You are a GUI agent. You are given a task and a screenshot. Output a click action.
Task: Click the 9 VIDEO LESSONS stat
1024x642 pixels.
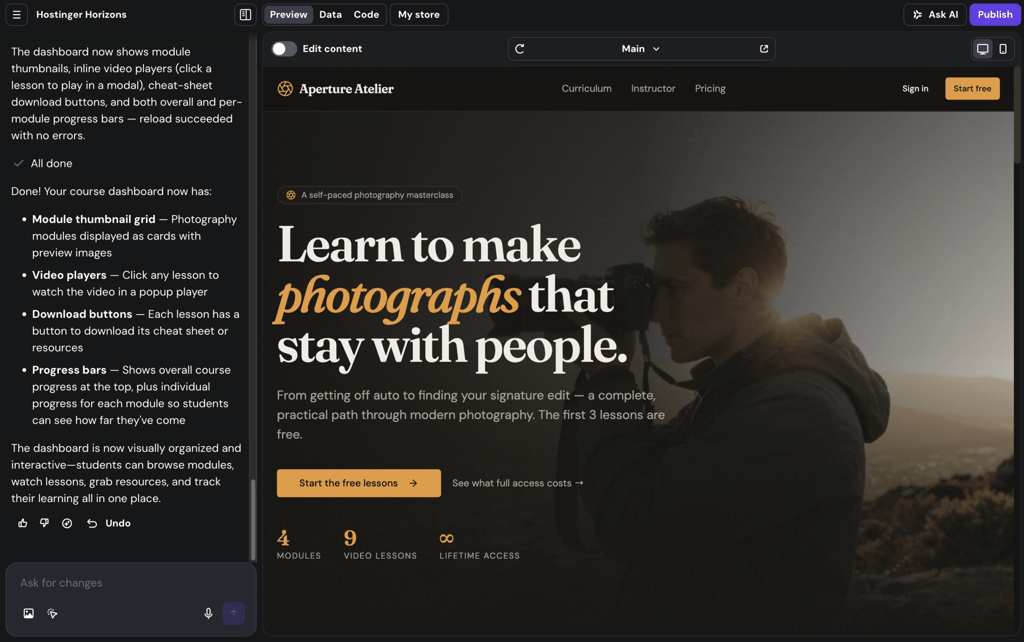click(x=380, y=545)
